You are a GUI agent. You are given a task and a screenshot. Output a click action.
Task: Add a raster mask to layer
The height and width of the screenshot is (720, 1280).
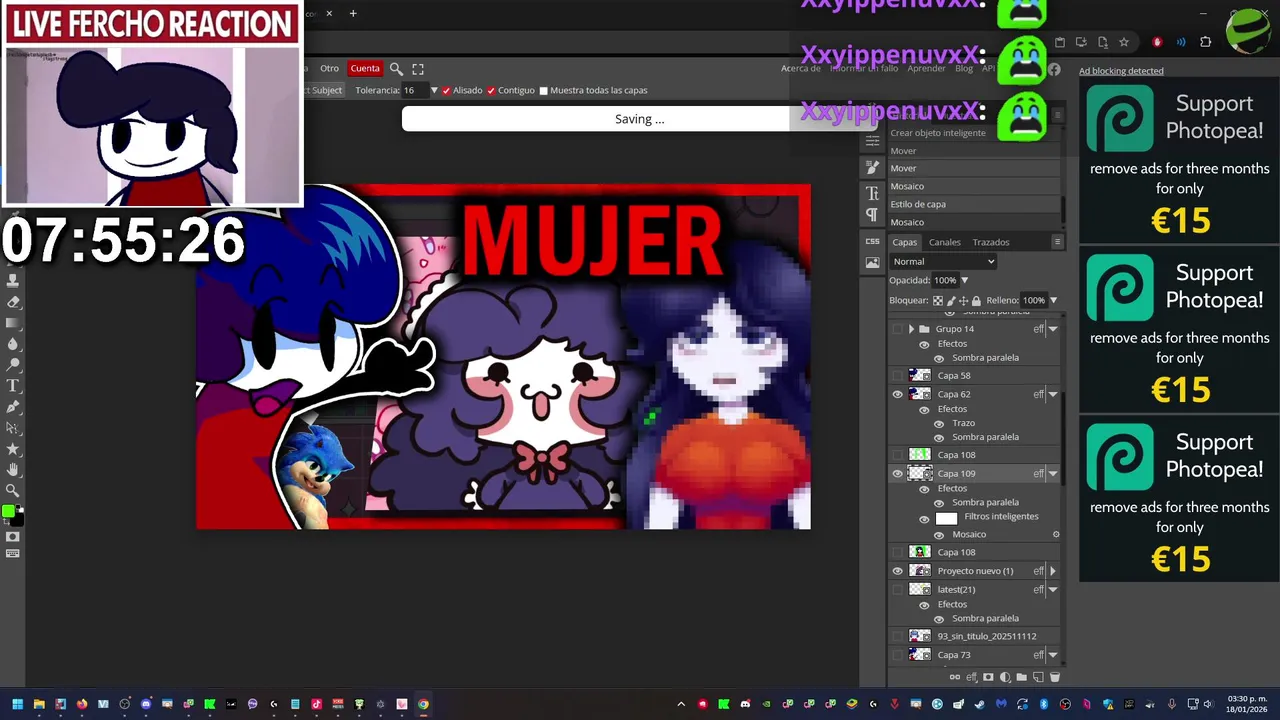click(x=988, y=677)
